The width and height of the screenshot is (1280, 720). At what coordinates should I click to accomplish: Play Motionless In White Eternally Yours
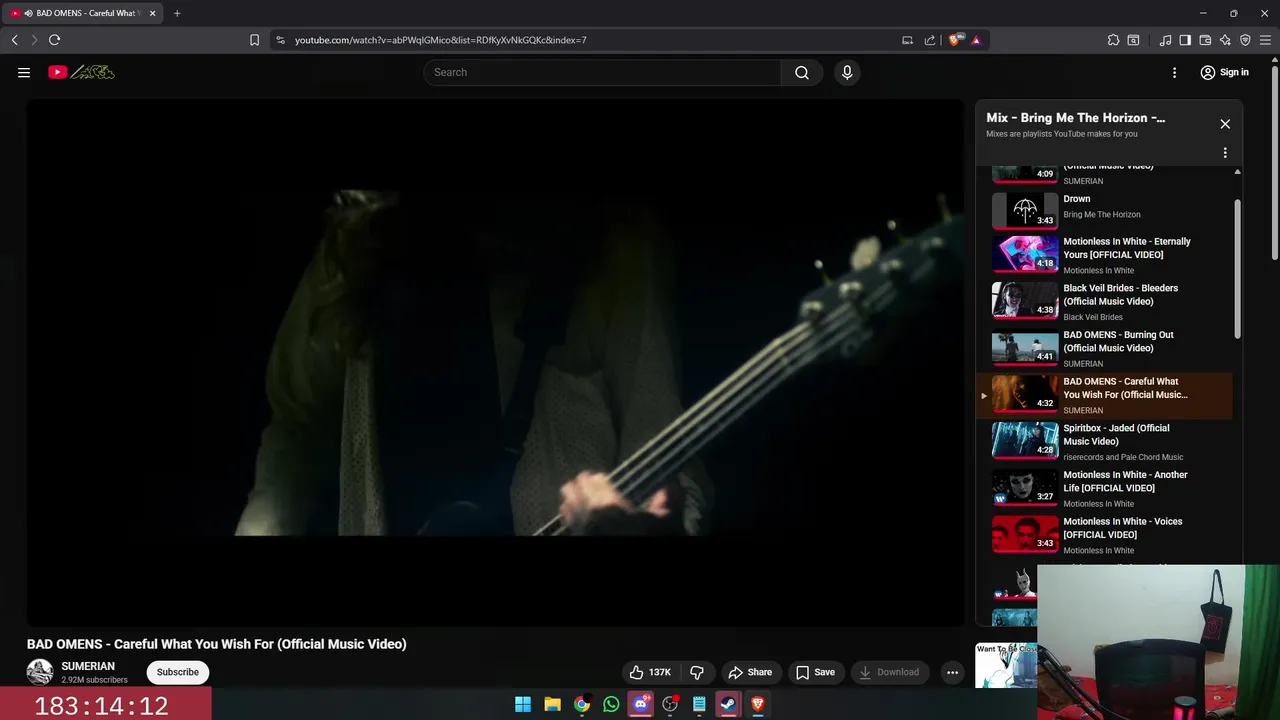coord(1106,255)
